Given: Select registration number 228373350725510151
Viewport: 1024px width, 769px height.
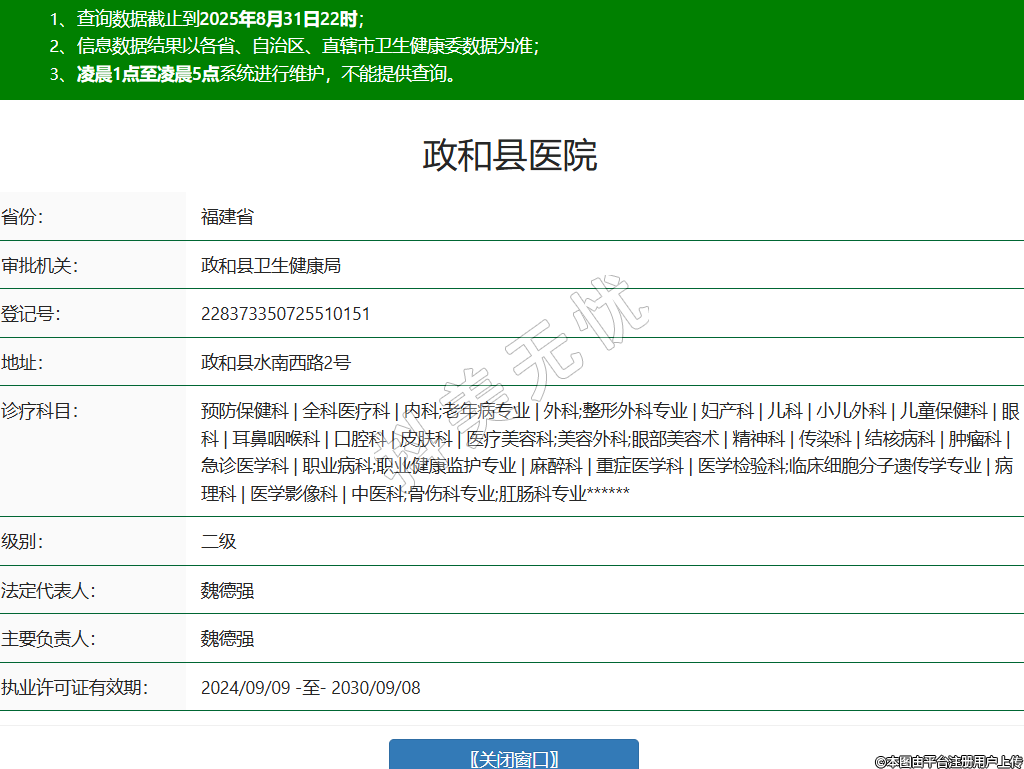Looking at the screenshot, I should click(x=285, y=314).
